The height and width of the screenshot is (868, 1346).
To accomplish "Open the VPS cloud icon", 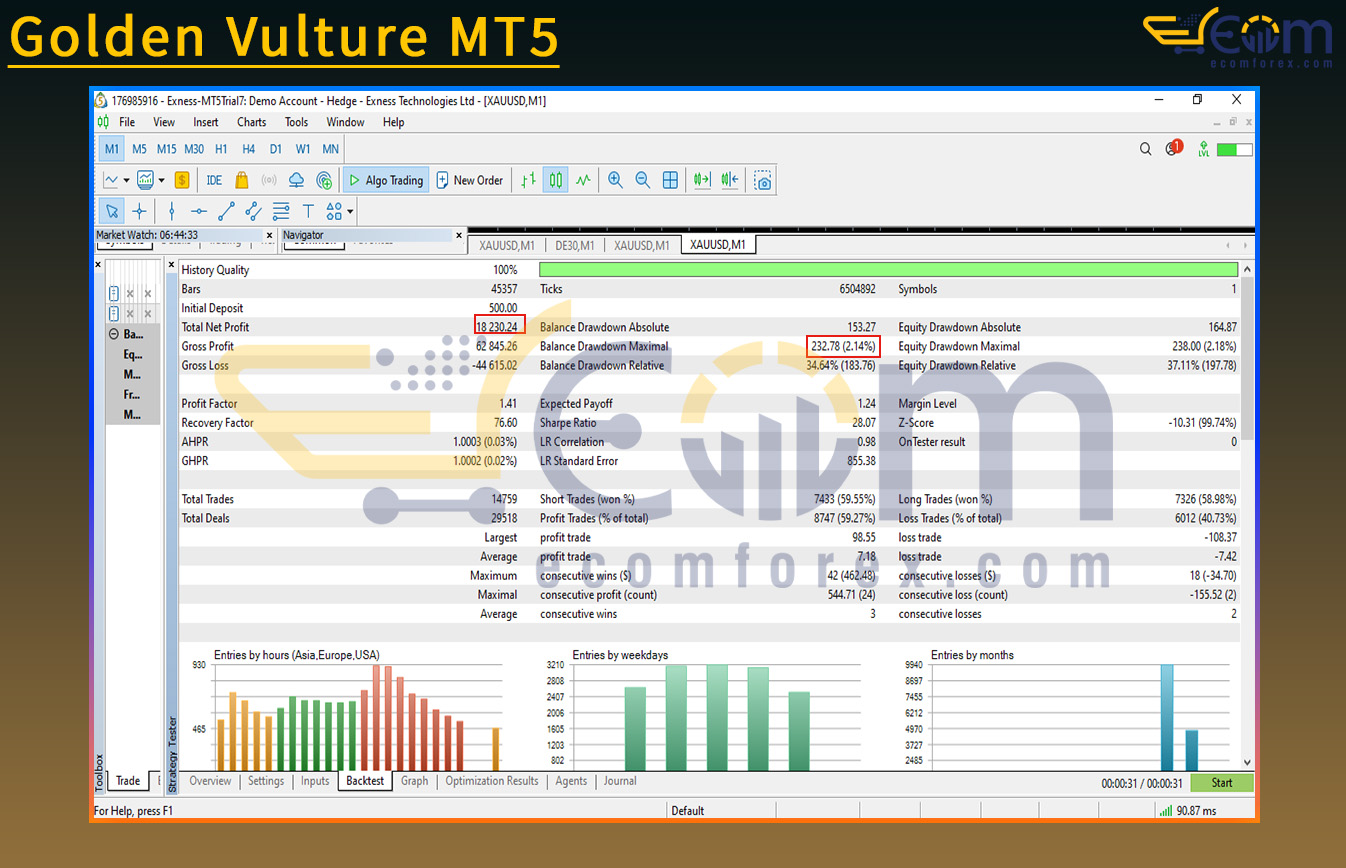I will (x=296, y=180).
